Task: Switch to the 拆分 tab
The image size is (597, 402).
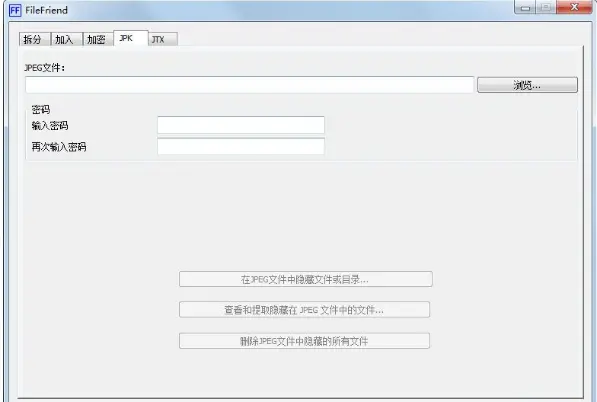Action: 34,39
